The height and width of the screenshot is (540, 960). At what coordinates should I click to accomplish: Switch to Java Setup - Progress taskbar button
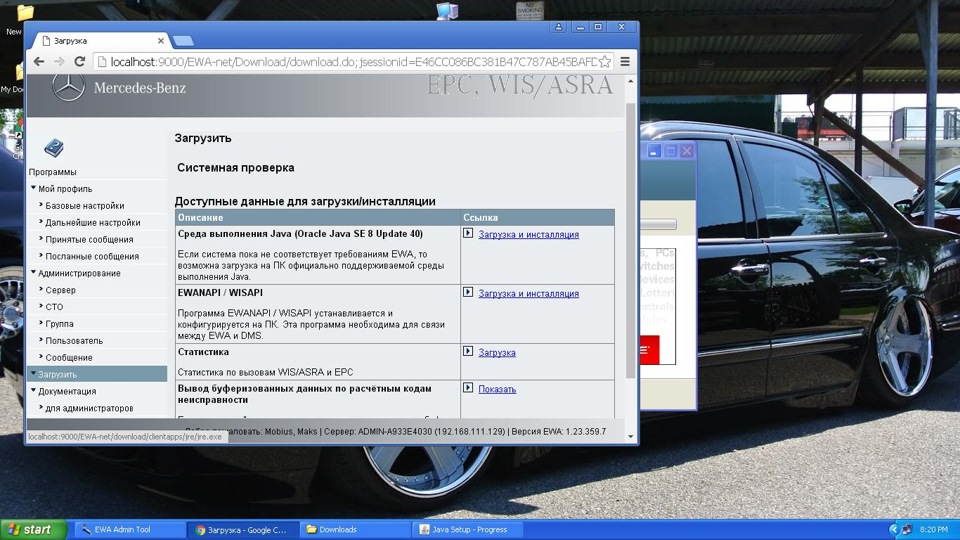468,530
